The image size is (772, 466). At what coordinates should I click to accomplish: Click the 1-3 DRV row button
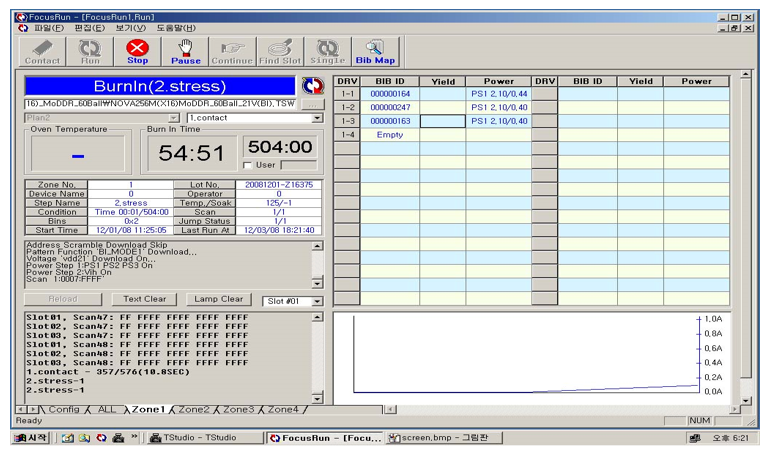pos(347,121)
